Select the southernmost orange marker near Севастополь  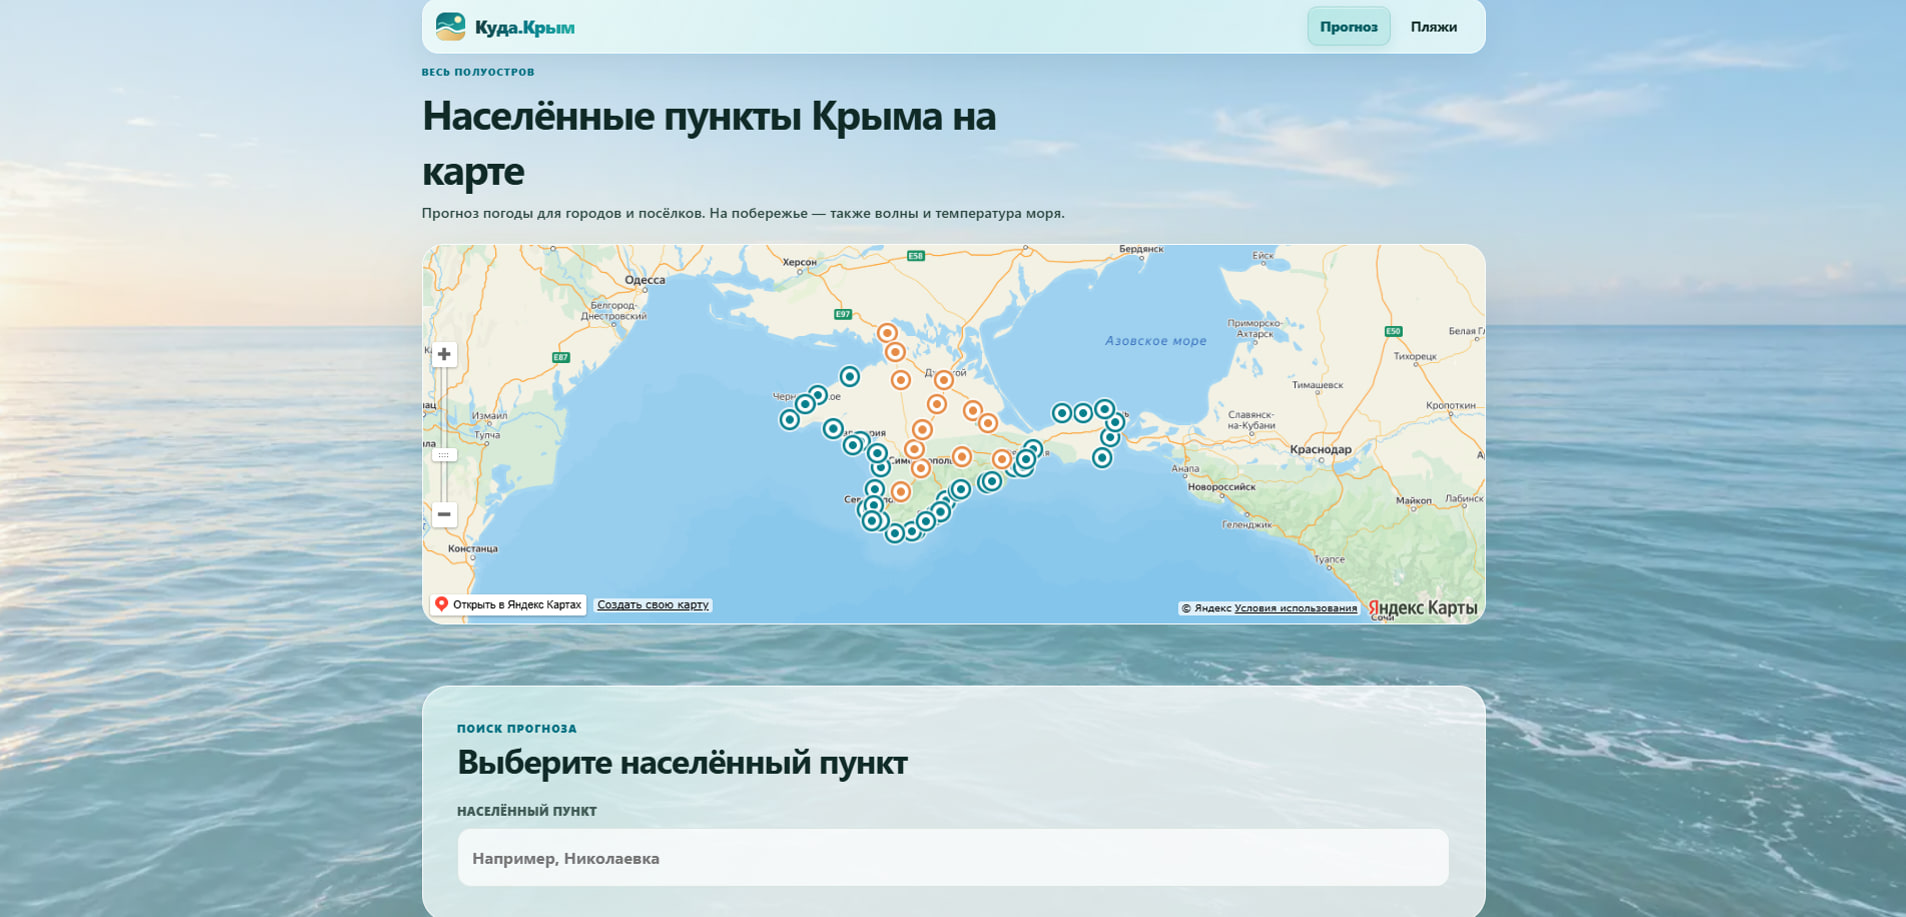tap(901, 491)
